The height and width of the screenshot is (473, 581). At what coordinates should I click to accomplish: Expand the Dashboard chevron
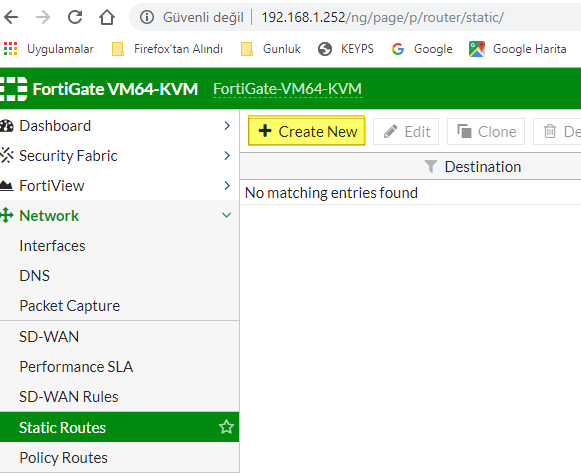pyautogui.click(x=227, y=126)
